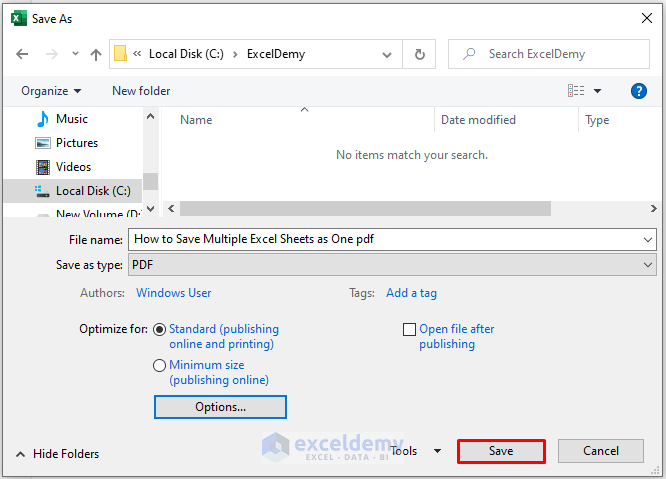666x479 pixels.
Task: Expand the address bar history dropdown
Action: [387, 54]
